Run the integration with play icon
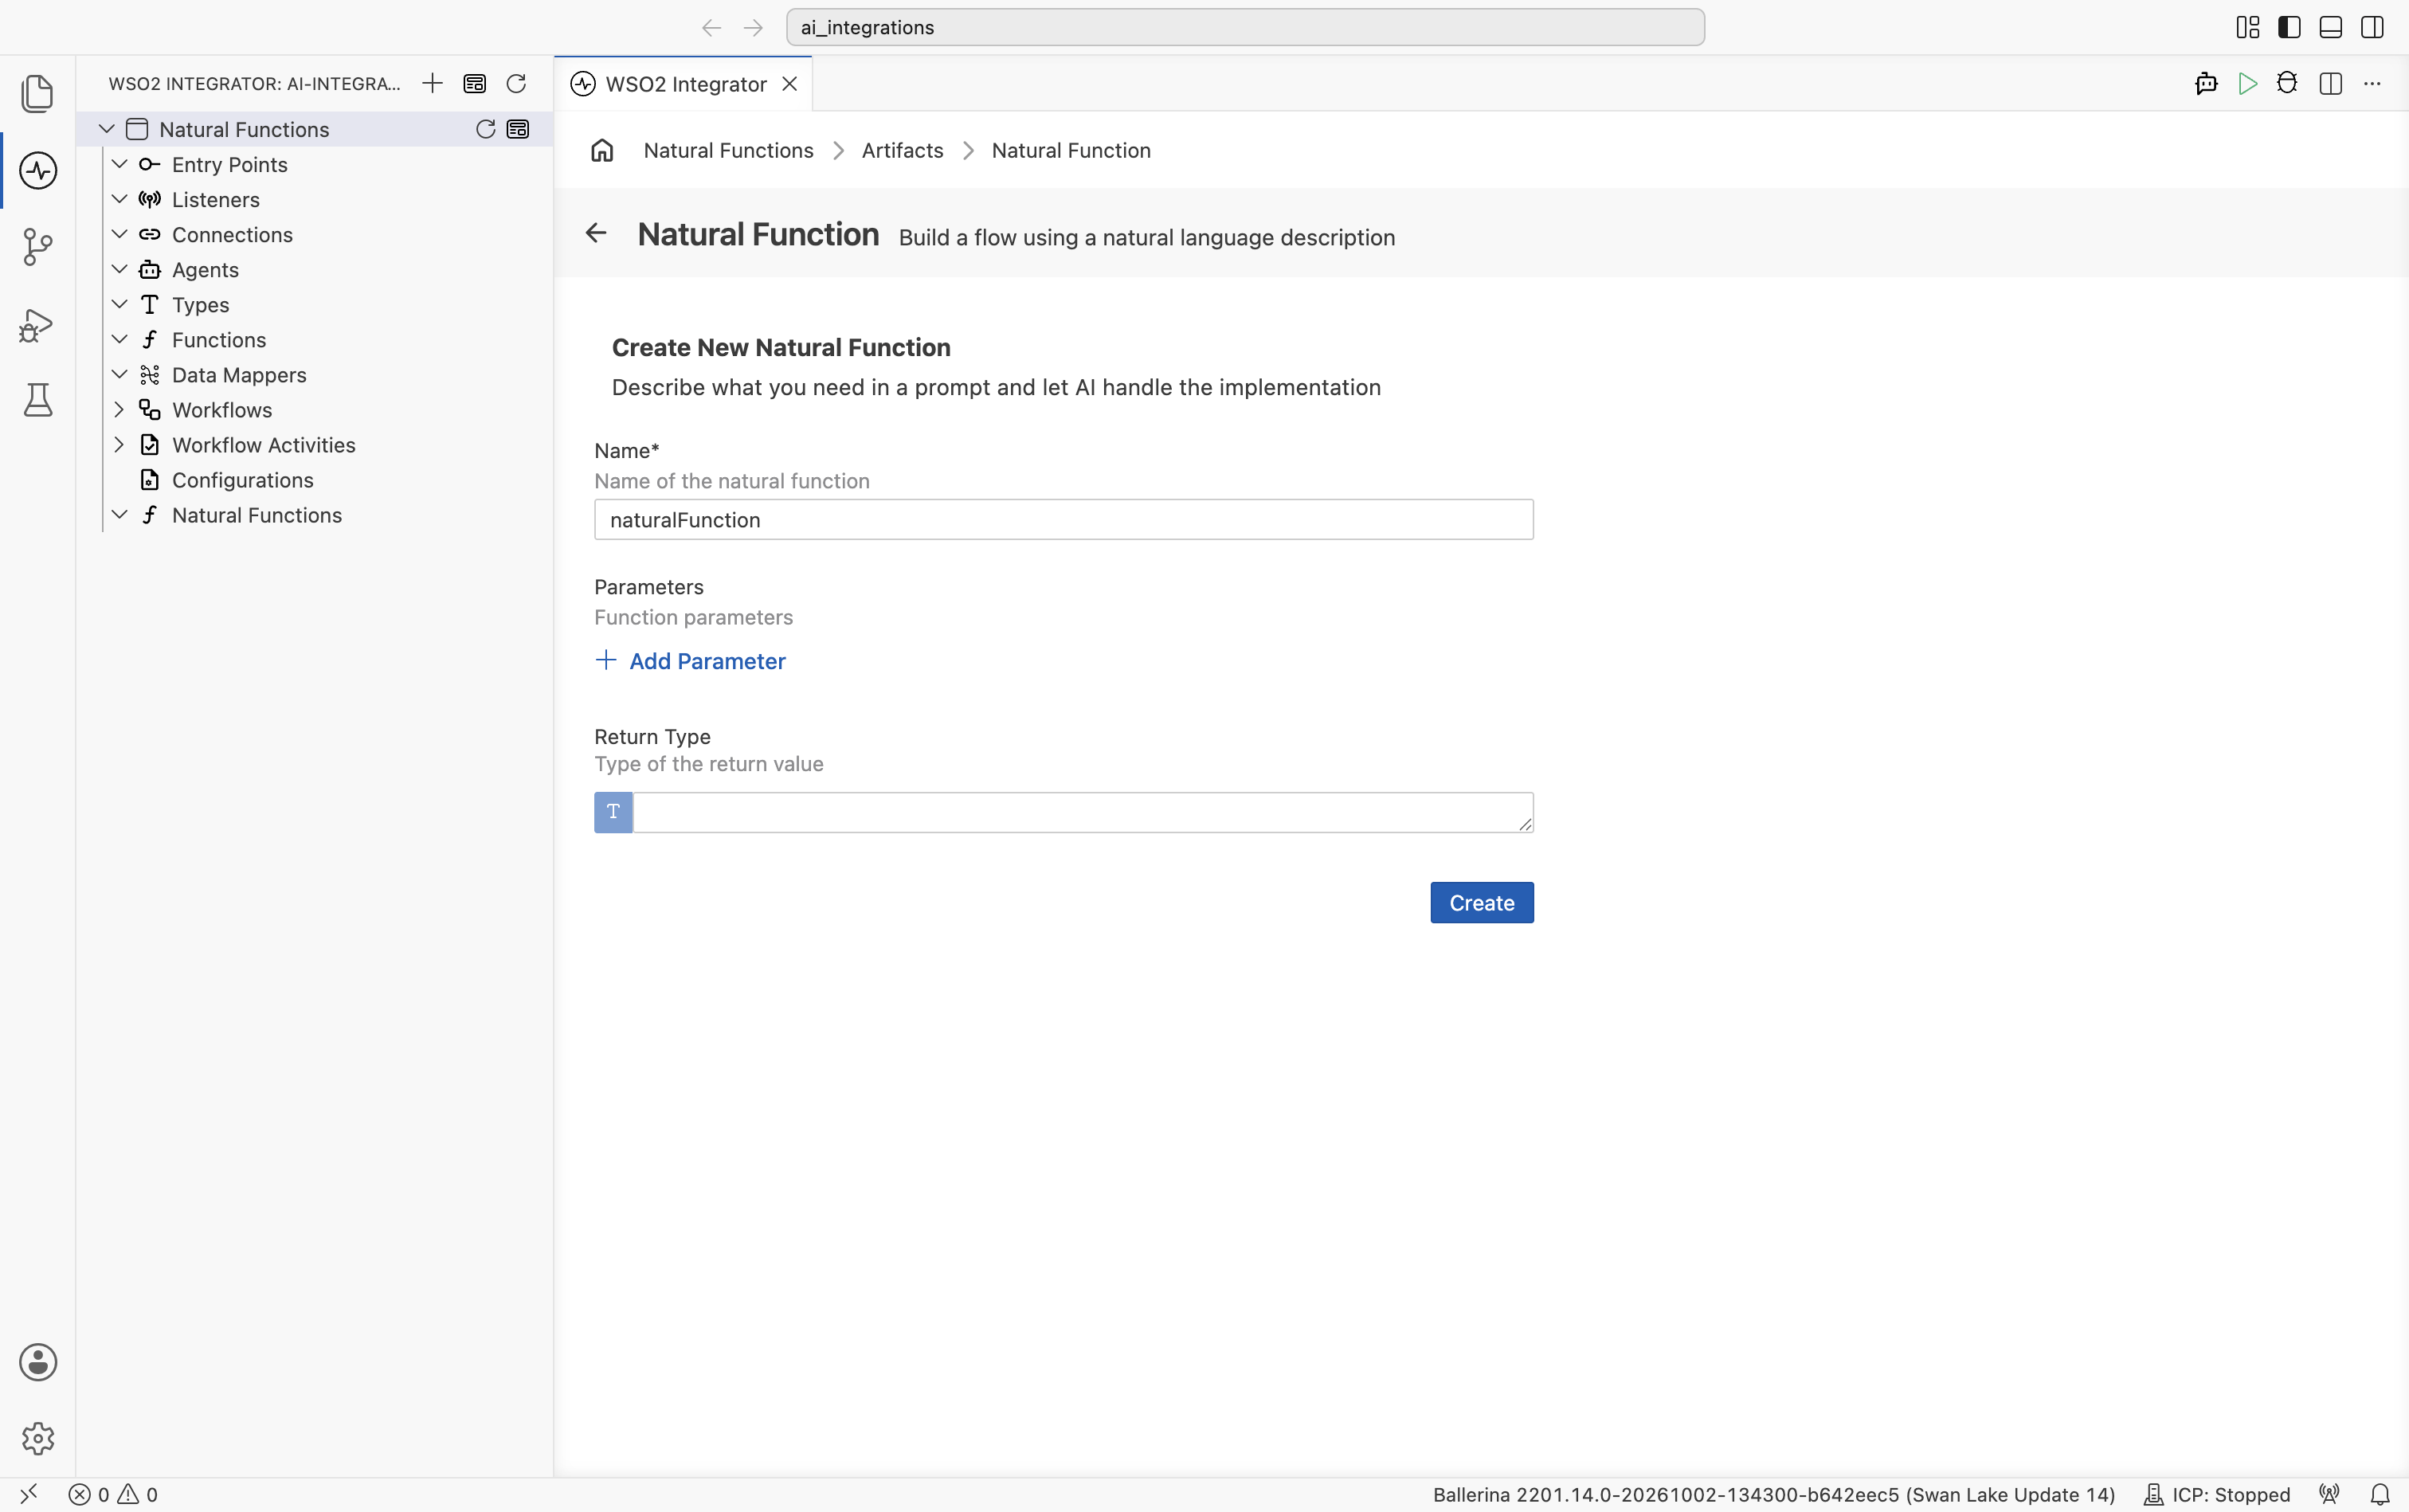This screenshot has height=1512, width=2409. tap(2248, 83)
